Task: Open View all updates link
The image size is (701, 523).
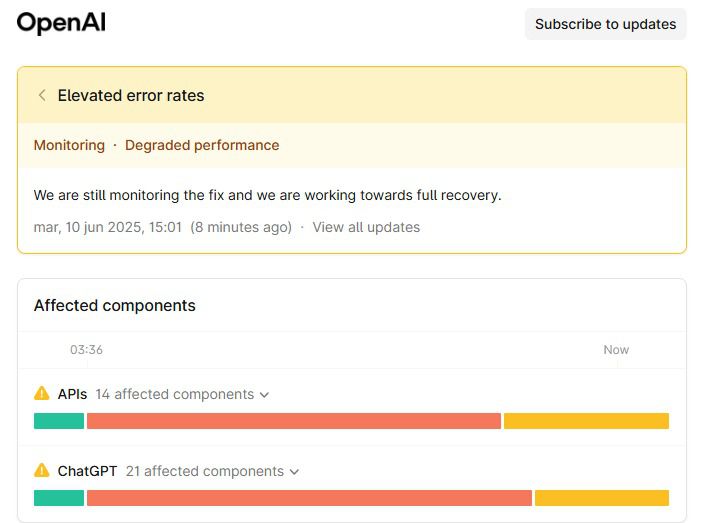Action: coord(366,227)
